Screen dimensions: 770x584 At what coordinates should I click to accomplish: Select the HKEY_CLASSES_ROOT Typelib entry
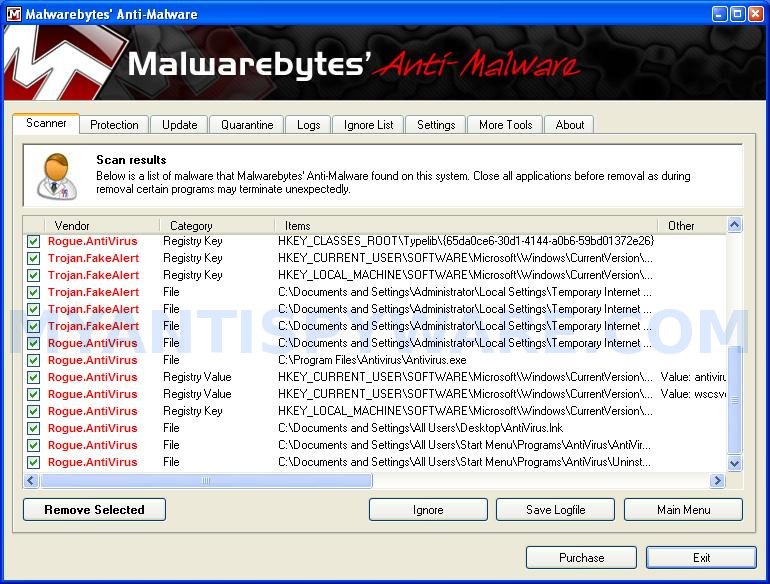click(466, 241)
